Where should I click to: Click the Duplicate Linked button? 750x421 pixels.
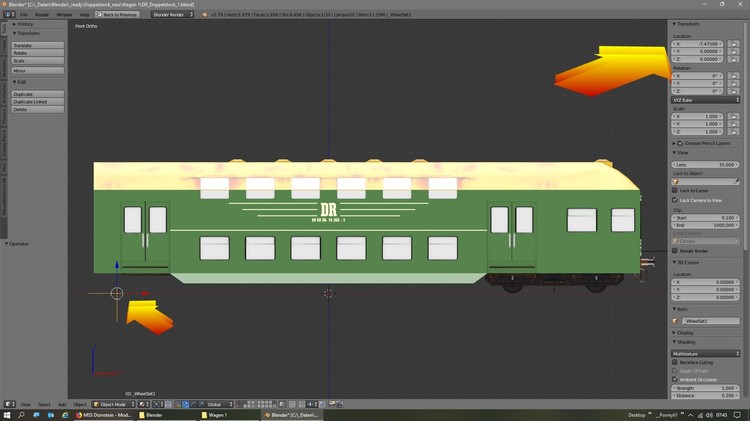(37, 102)
